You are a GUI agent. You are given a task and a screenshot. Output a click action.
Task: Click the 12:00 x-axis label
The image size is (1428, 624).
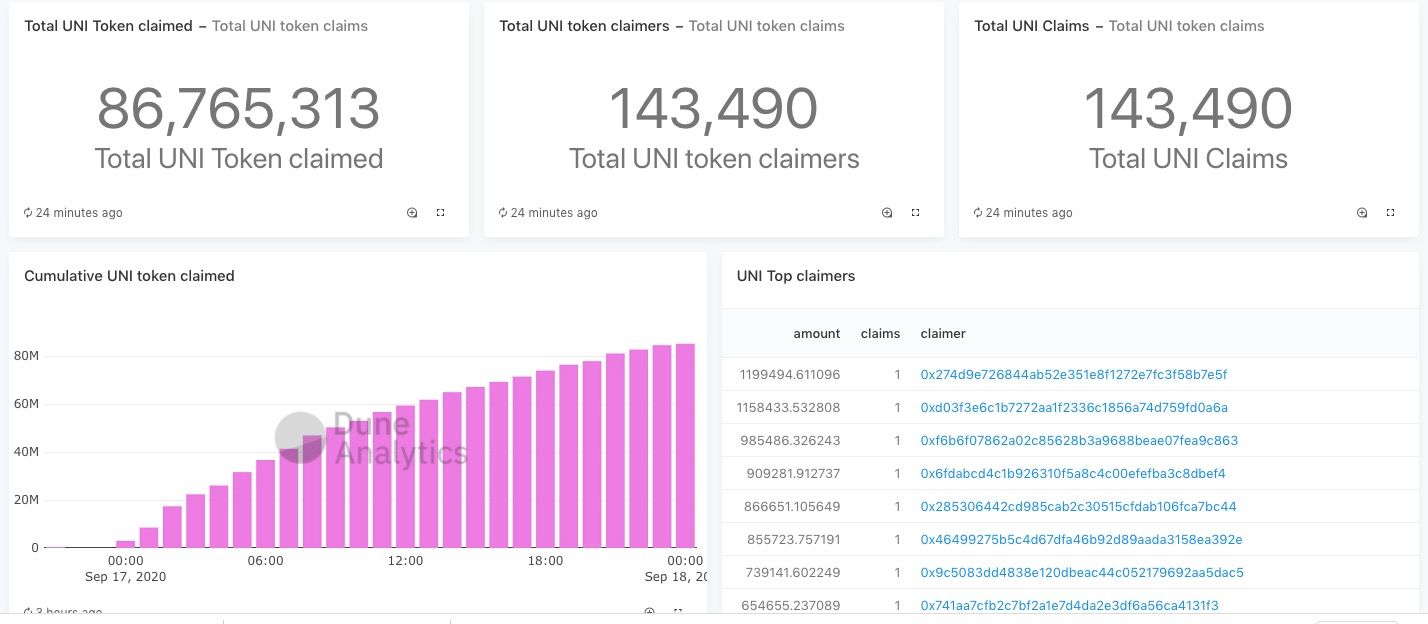[x=405, y=561]
